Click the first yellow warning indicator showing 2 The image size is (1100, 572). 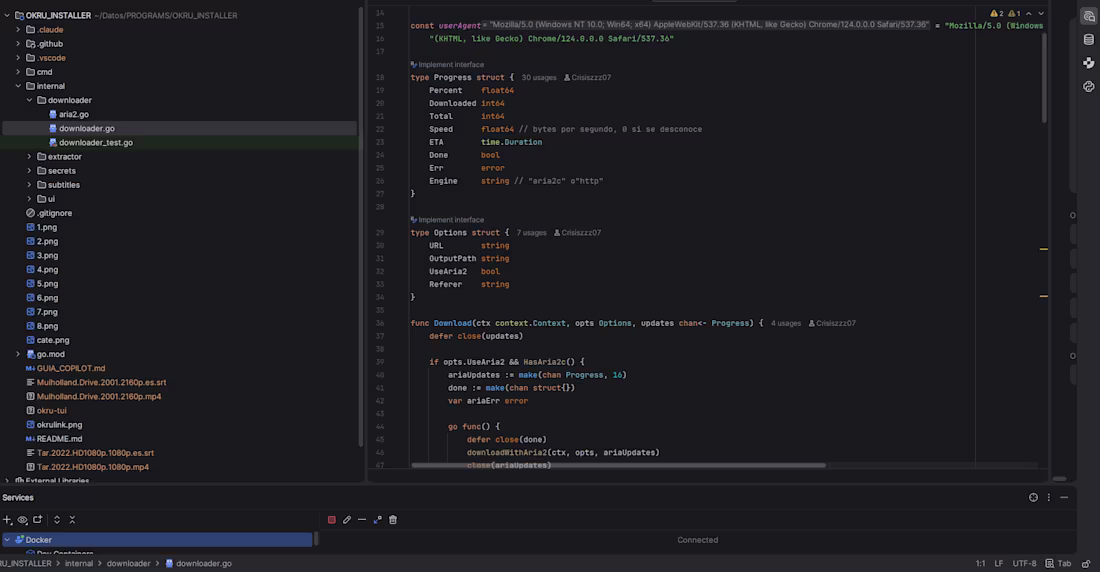(997, 13)
